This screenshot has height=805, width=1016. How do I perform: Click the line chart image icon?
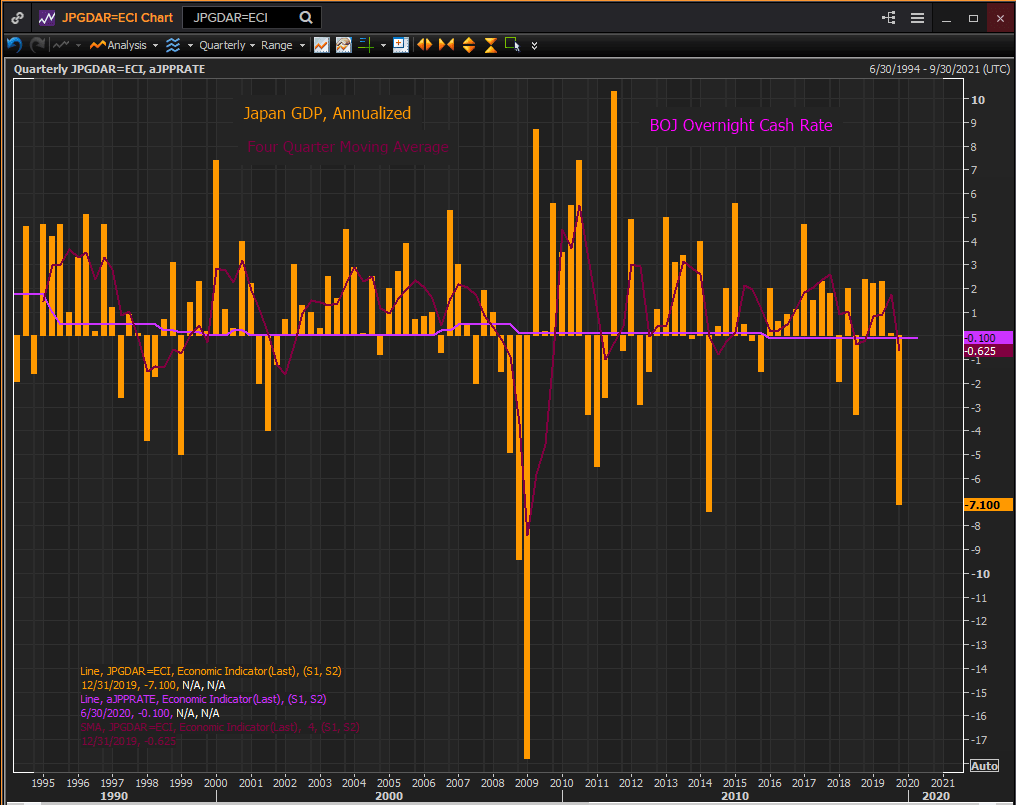point(321,45)
